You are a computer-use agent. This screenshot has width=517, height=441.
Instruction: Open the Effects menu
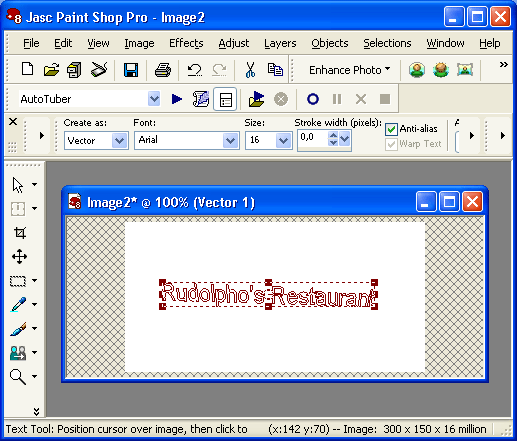click(186, 43)
